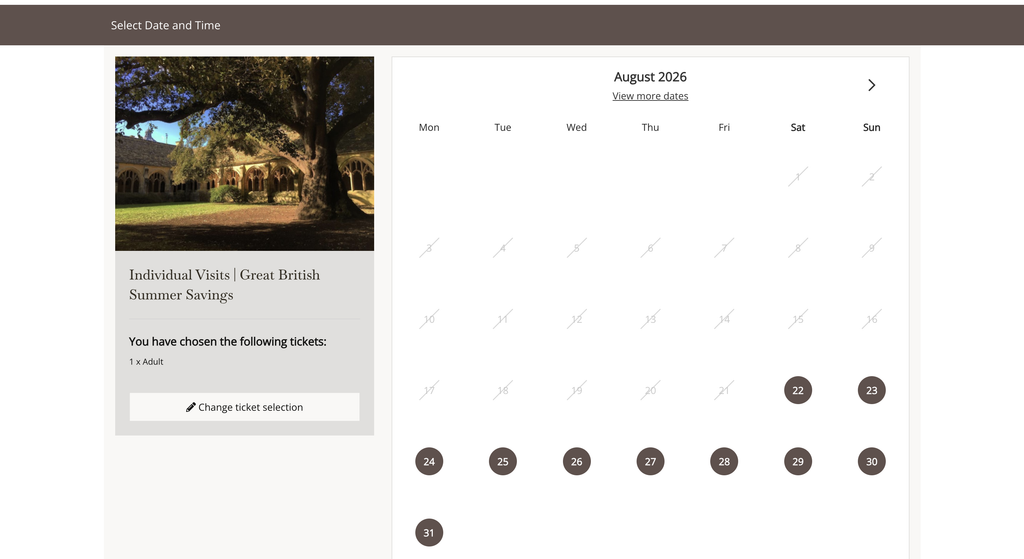The image size is (1024, 559).
Task: Select Wednesday August 26
Action: click(x=577, y=461)
